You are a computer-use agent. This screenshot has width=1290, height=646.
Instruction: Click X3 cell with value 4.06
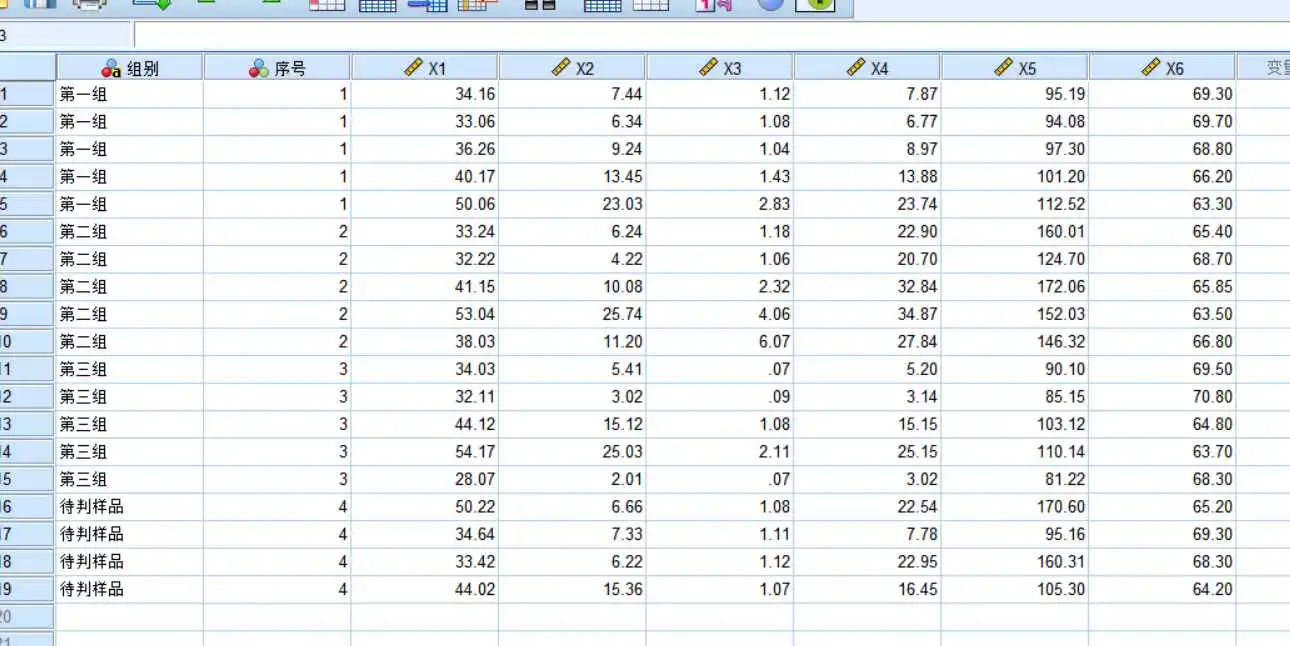tap(720, 315)
